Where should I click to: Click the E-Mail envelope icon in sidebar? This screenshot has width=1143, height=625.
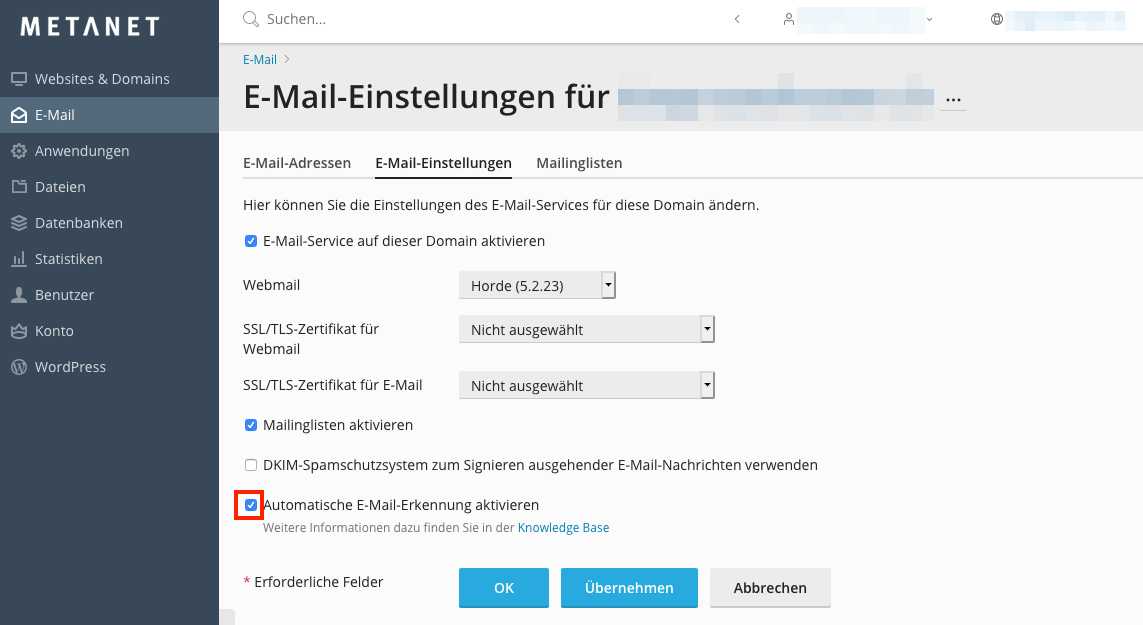coord(18,115)
